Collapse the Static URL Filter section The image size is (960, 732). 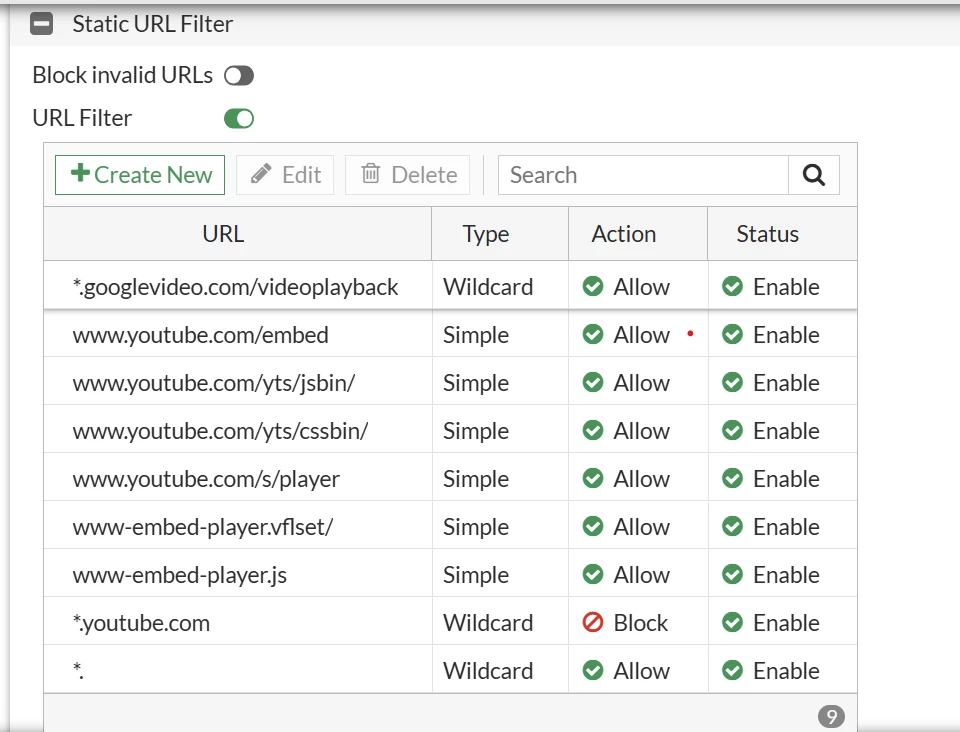pos(42,24)
